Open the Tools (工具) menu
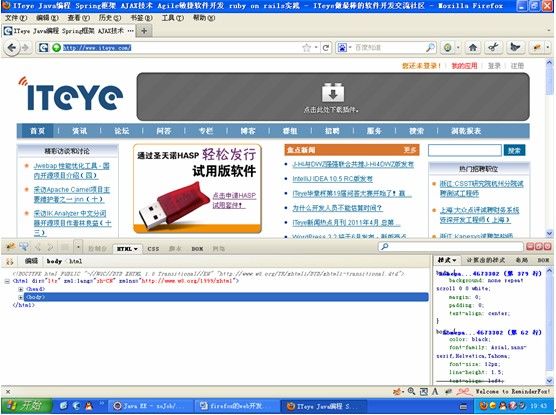The width and height of the screenshot is (556, 415). click(173, 18)
